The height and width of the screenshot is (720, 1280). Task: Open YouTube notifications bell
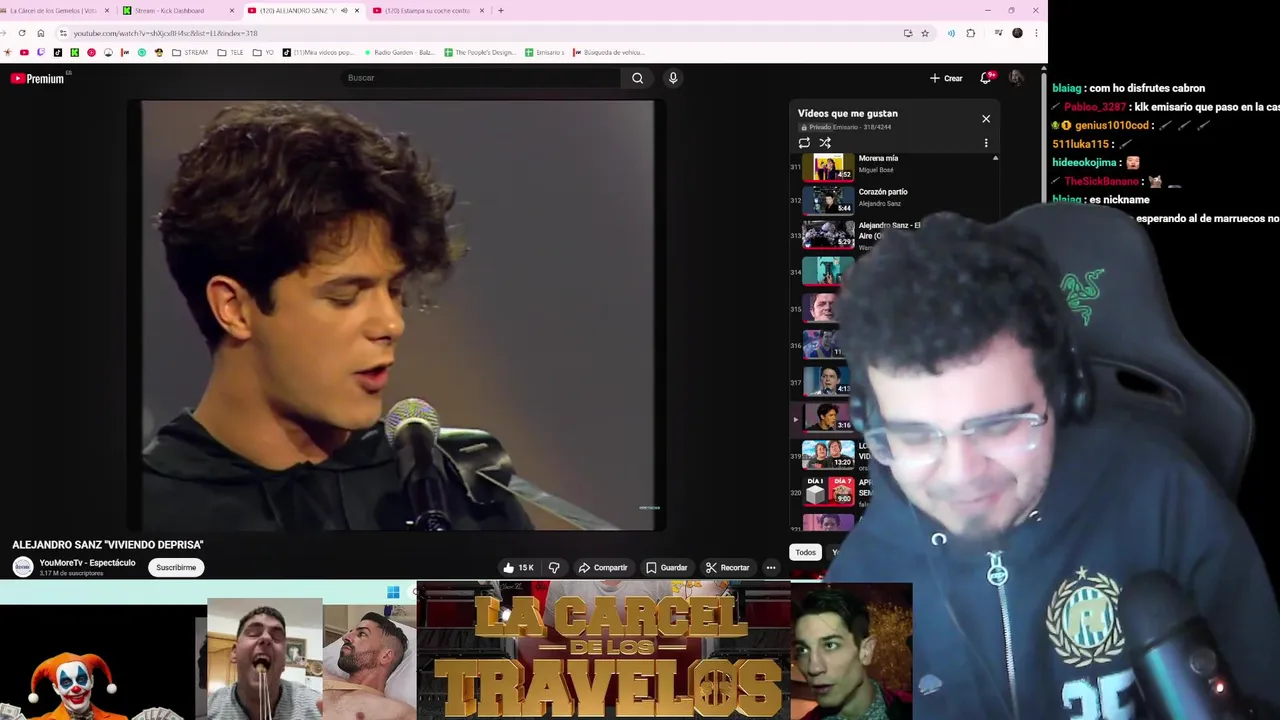[x=986, y=78]
